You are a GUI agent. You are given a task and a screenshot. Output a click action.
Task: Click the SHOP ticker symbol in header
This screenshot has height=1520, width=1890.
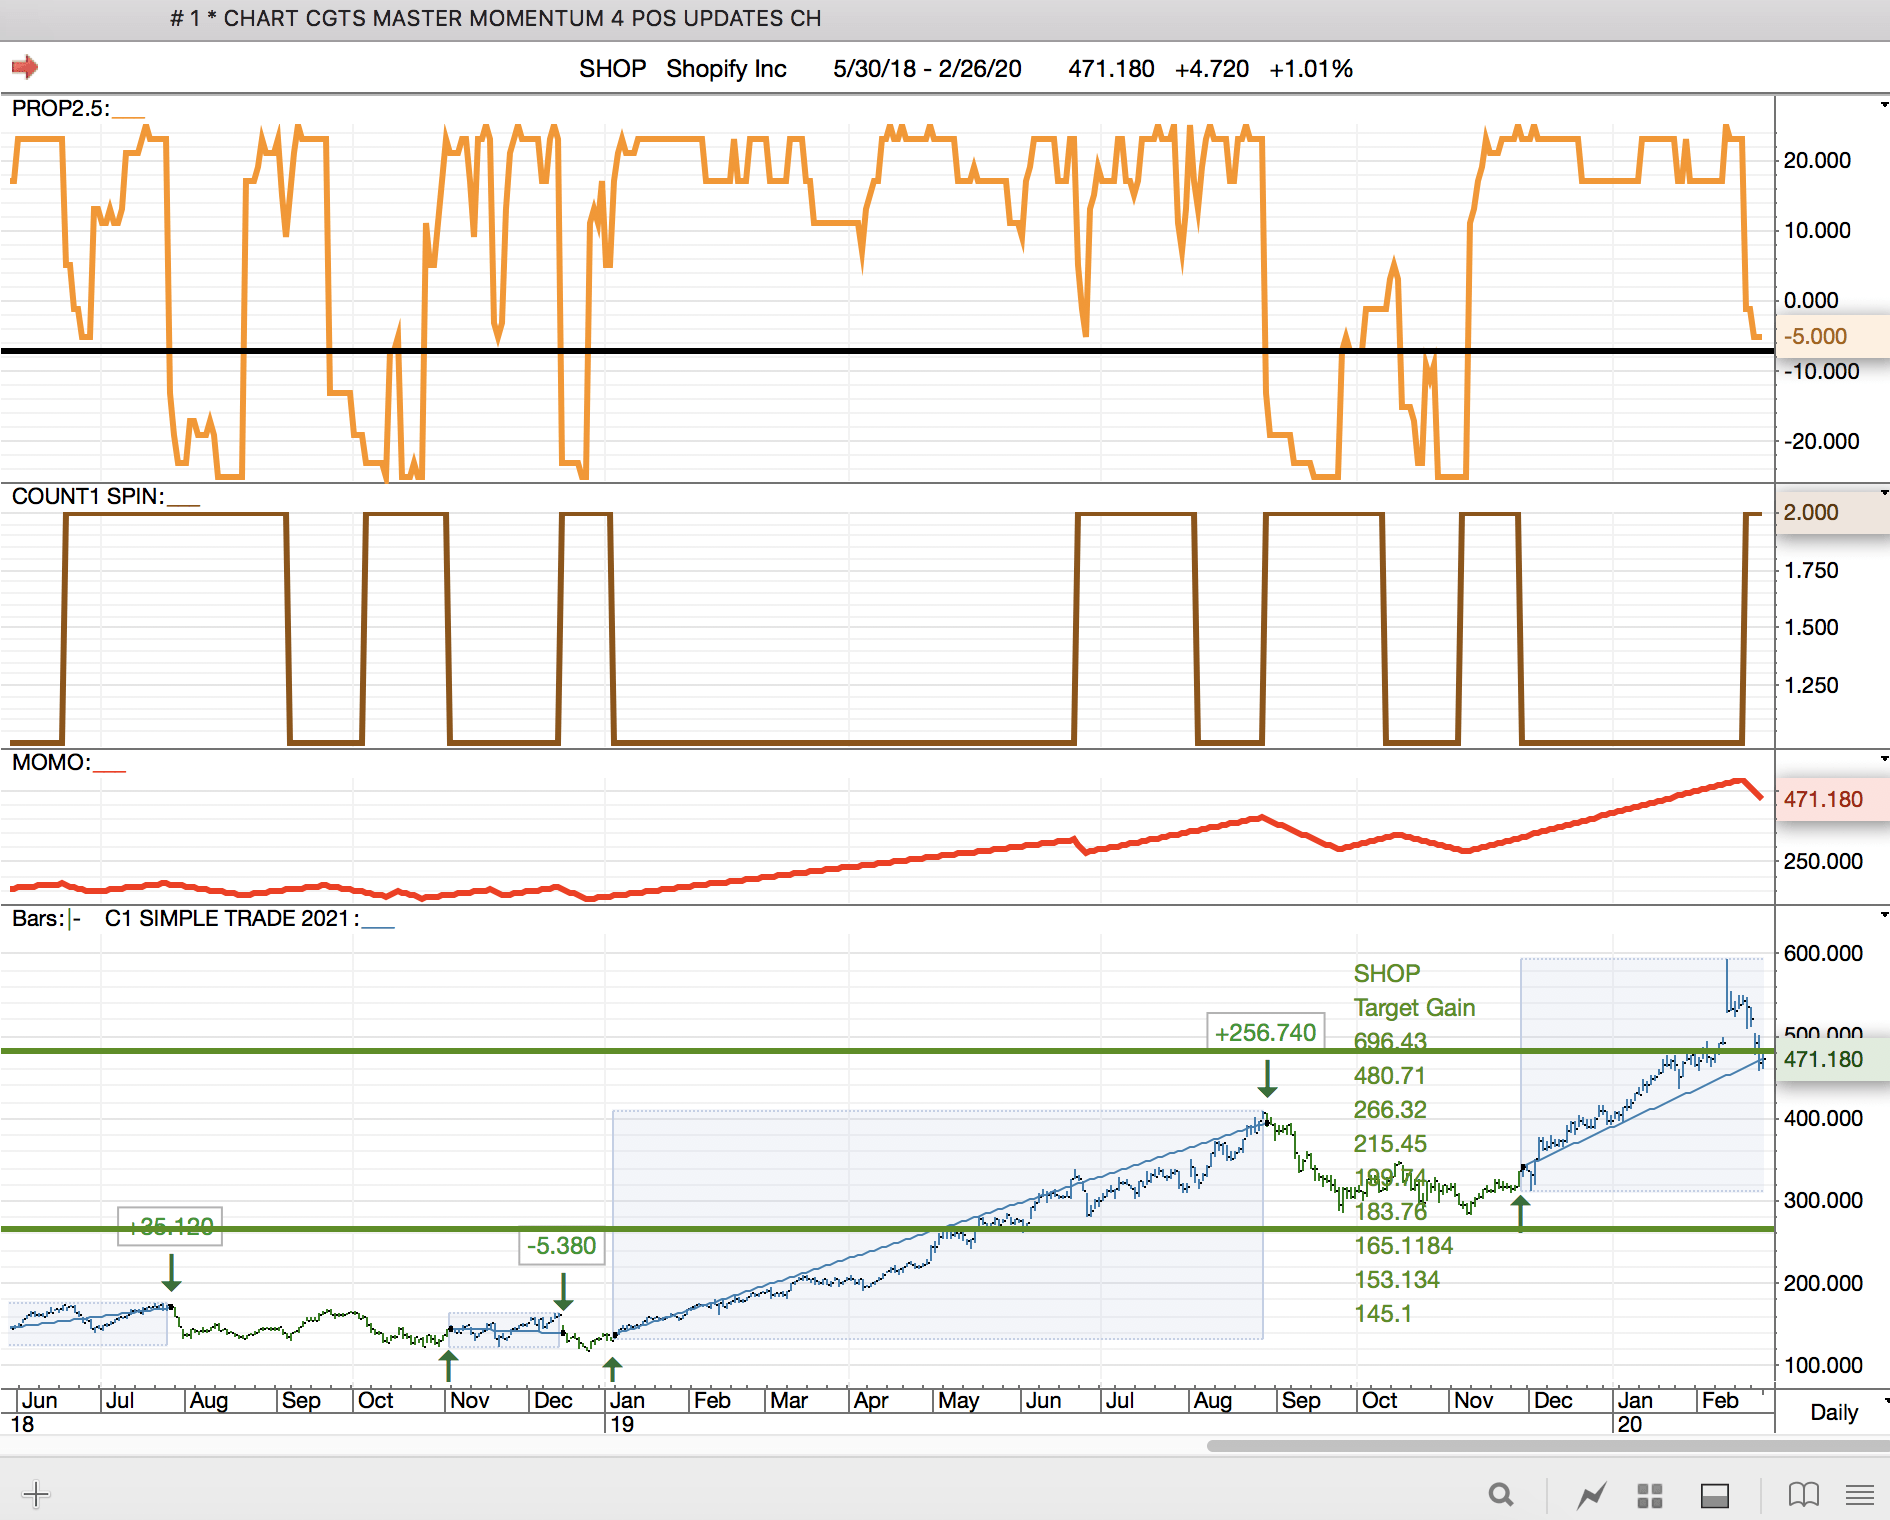click(612, 68)
